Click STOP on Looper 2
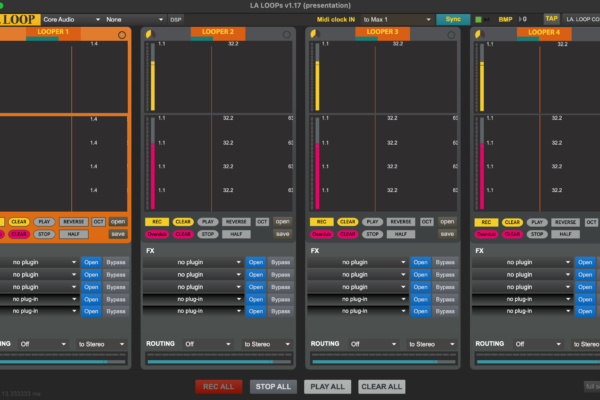The height and width of the screenshot is (400, 600). tap(208, 234)
